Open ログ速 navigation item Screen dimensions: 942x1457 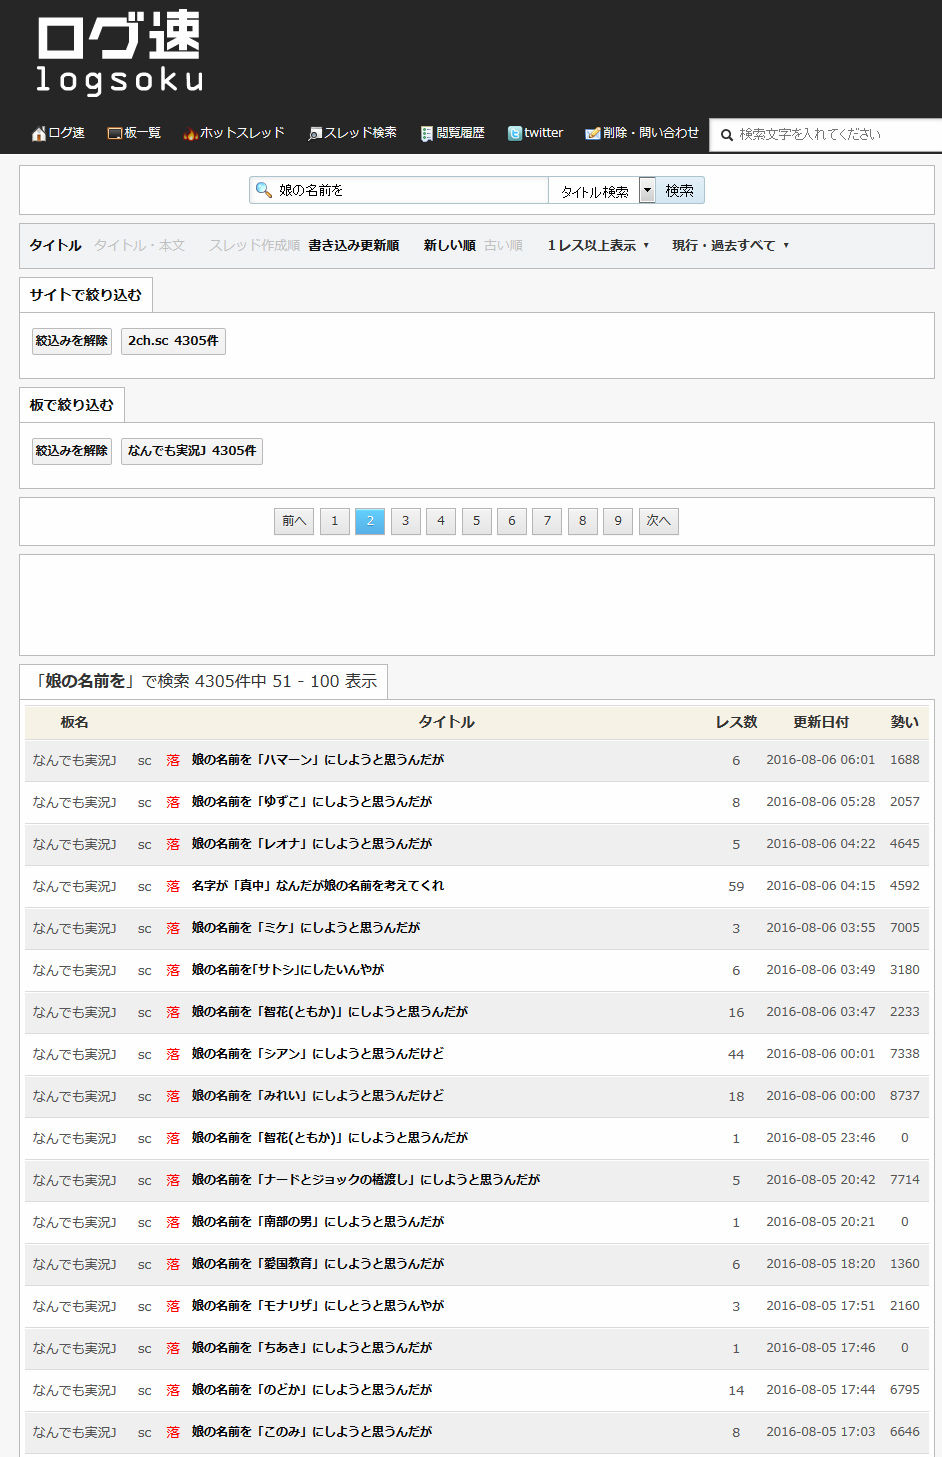point(67,133)
